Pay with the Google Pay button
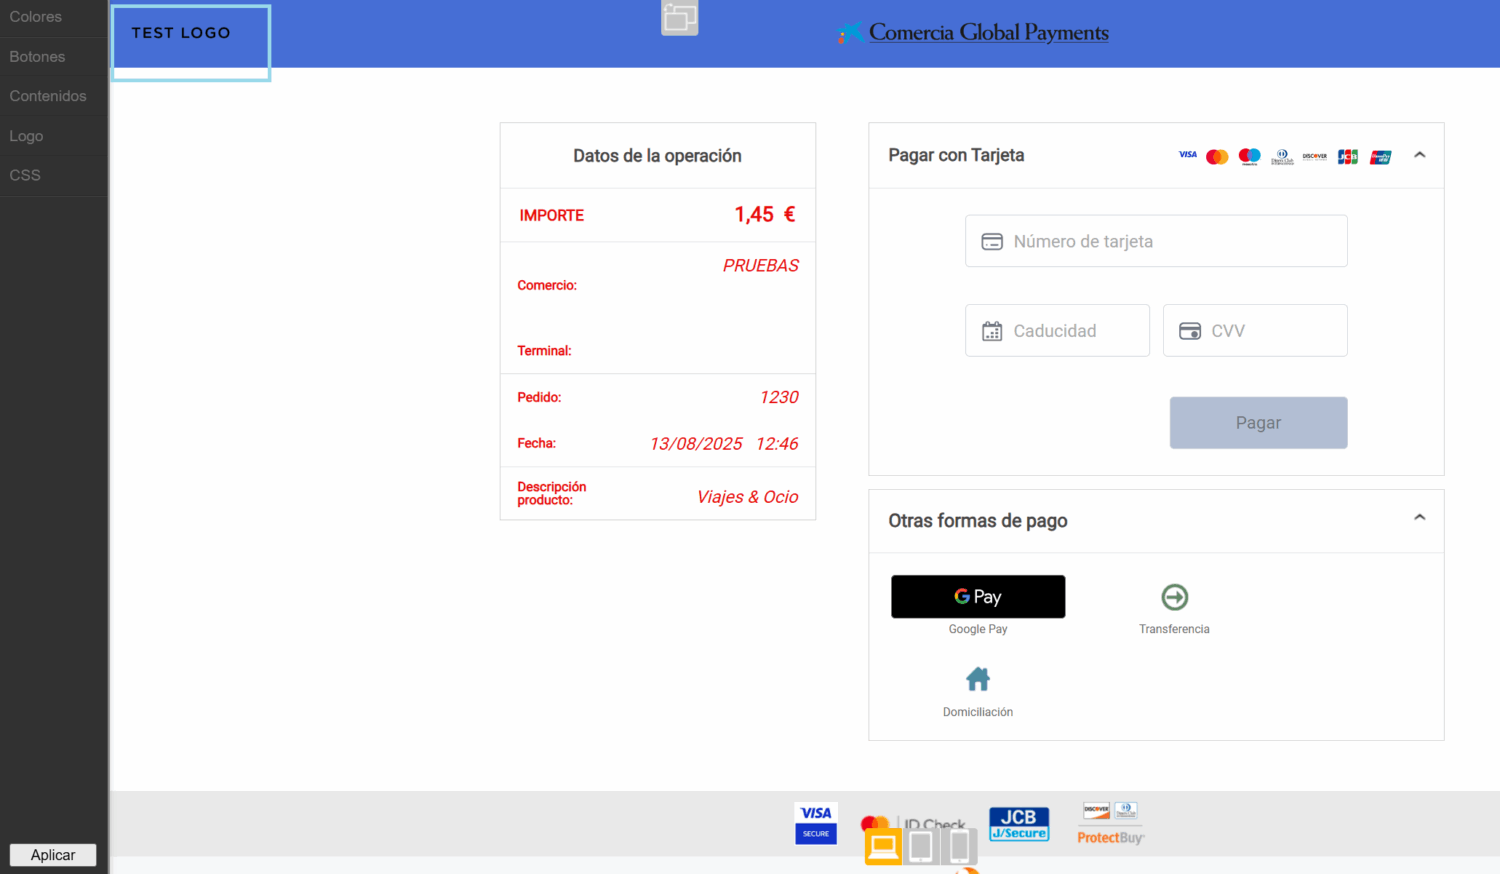Image resolution: width=1500 pixels, height=874 pixels. [978, 597]
